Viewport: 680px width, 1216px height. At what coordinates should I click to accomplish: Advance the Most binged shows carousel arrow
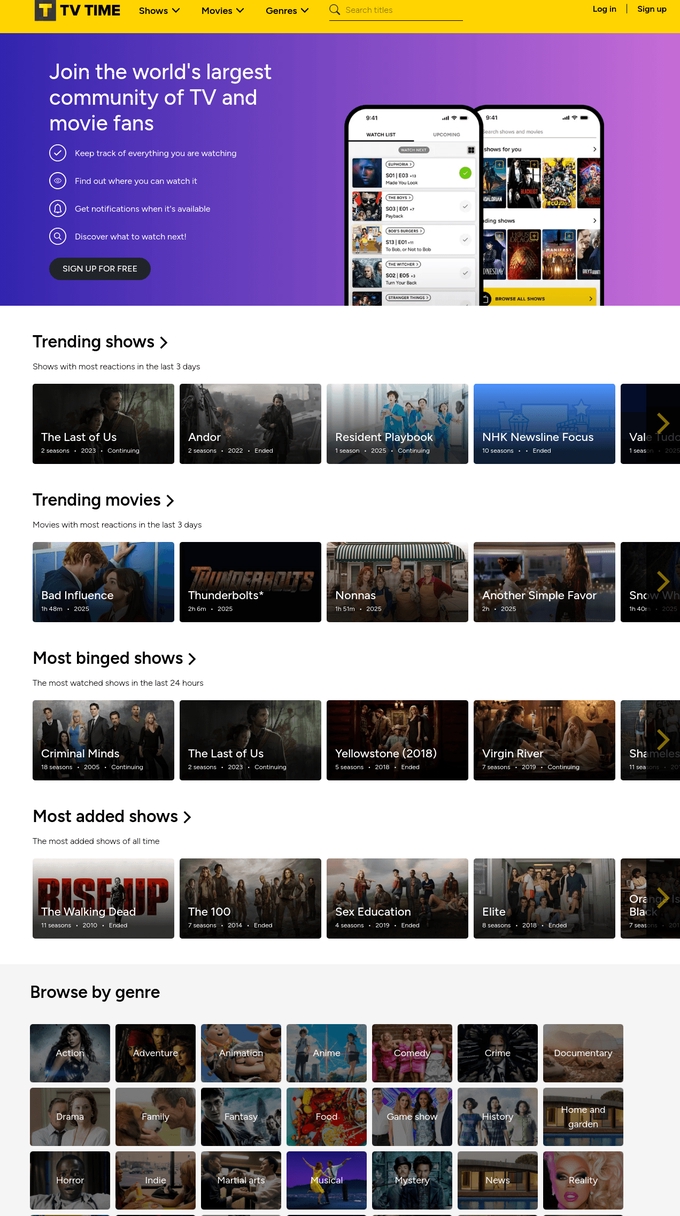point(662,739)
